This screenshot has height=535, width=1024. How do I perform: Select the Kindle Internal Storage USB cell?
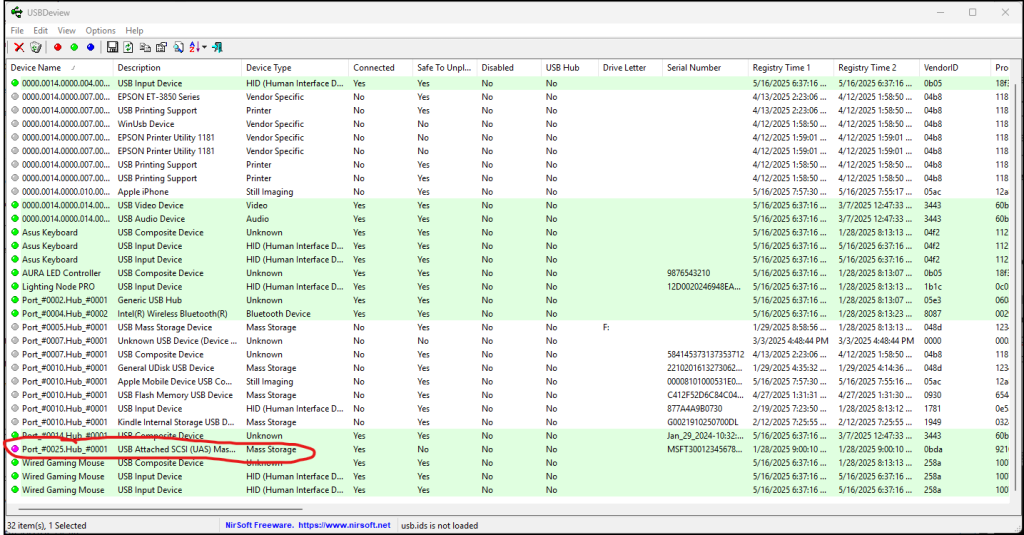point(176,422)
